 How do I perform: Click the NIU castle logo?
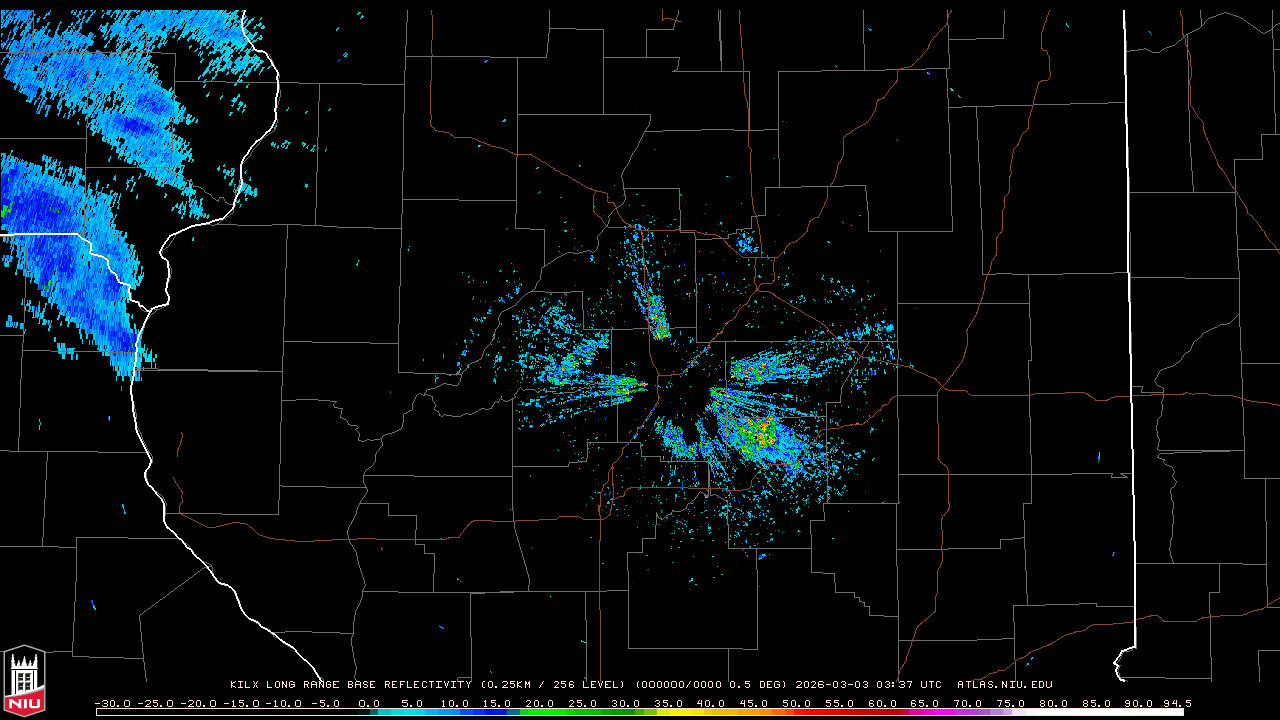tap(24, 680)
